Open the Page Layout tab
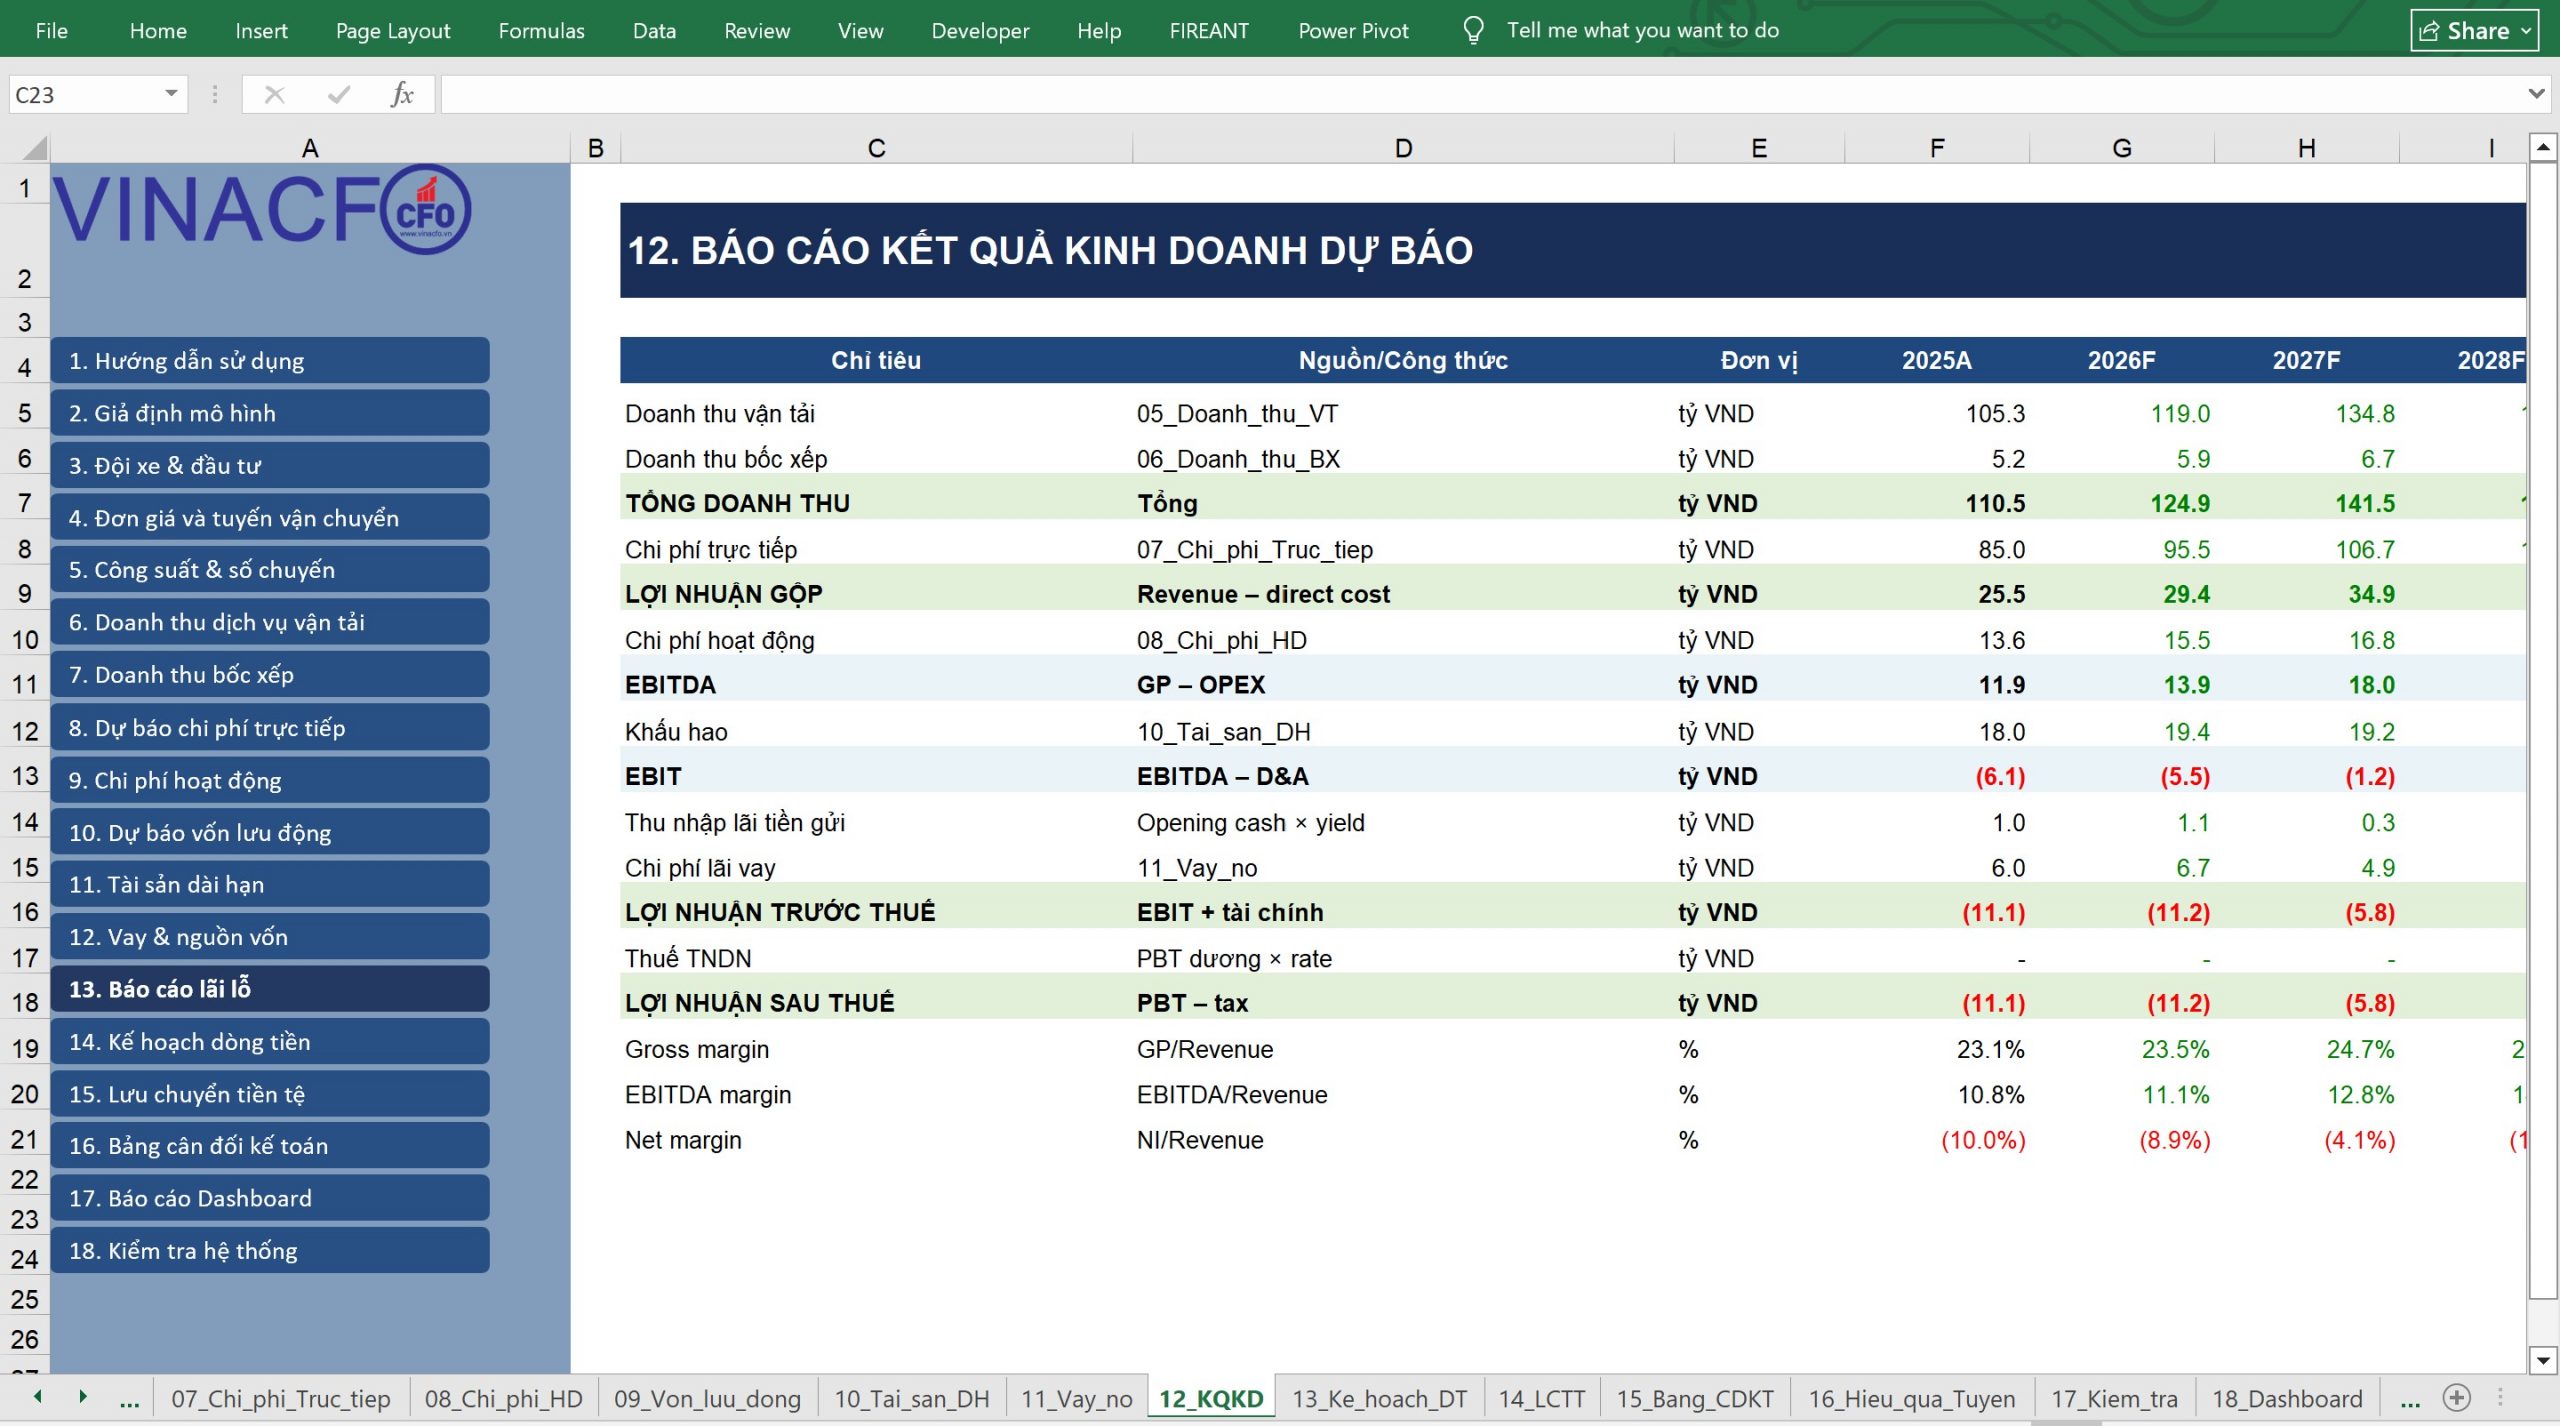 (x=393, y=30)
